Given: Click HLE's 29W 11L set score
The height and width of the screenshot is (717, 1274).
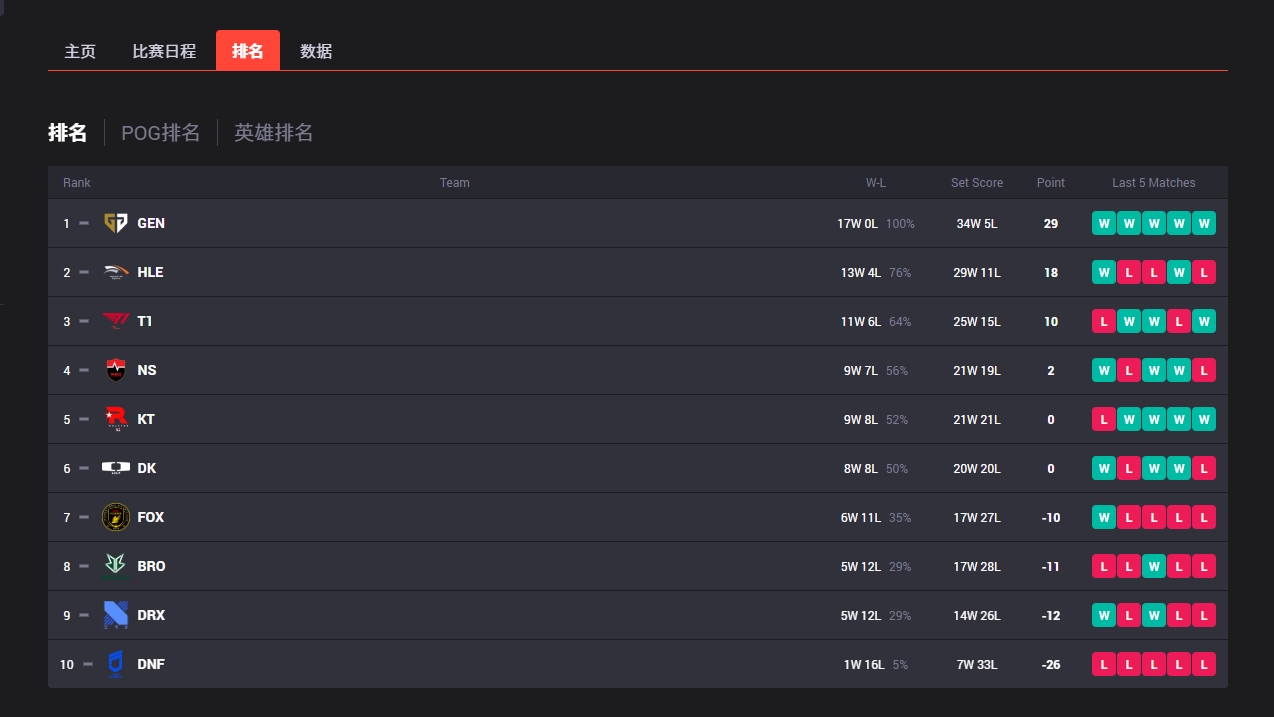Looking at the screenshot, I should click(977, 273).
